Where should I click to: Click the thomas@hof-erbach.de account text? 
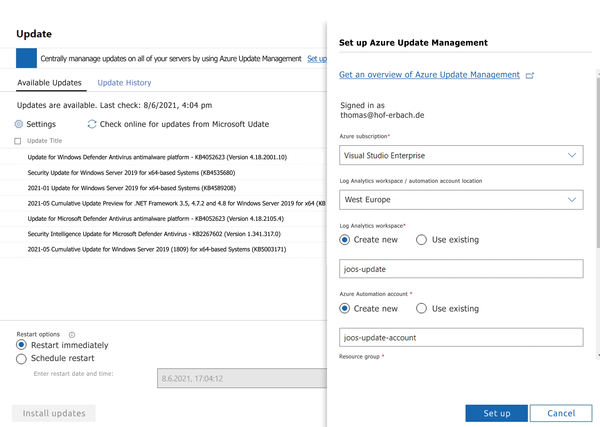click(x=382, y=115)
